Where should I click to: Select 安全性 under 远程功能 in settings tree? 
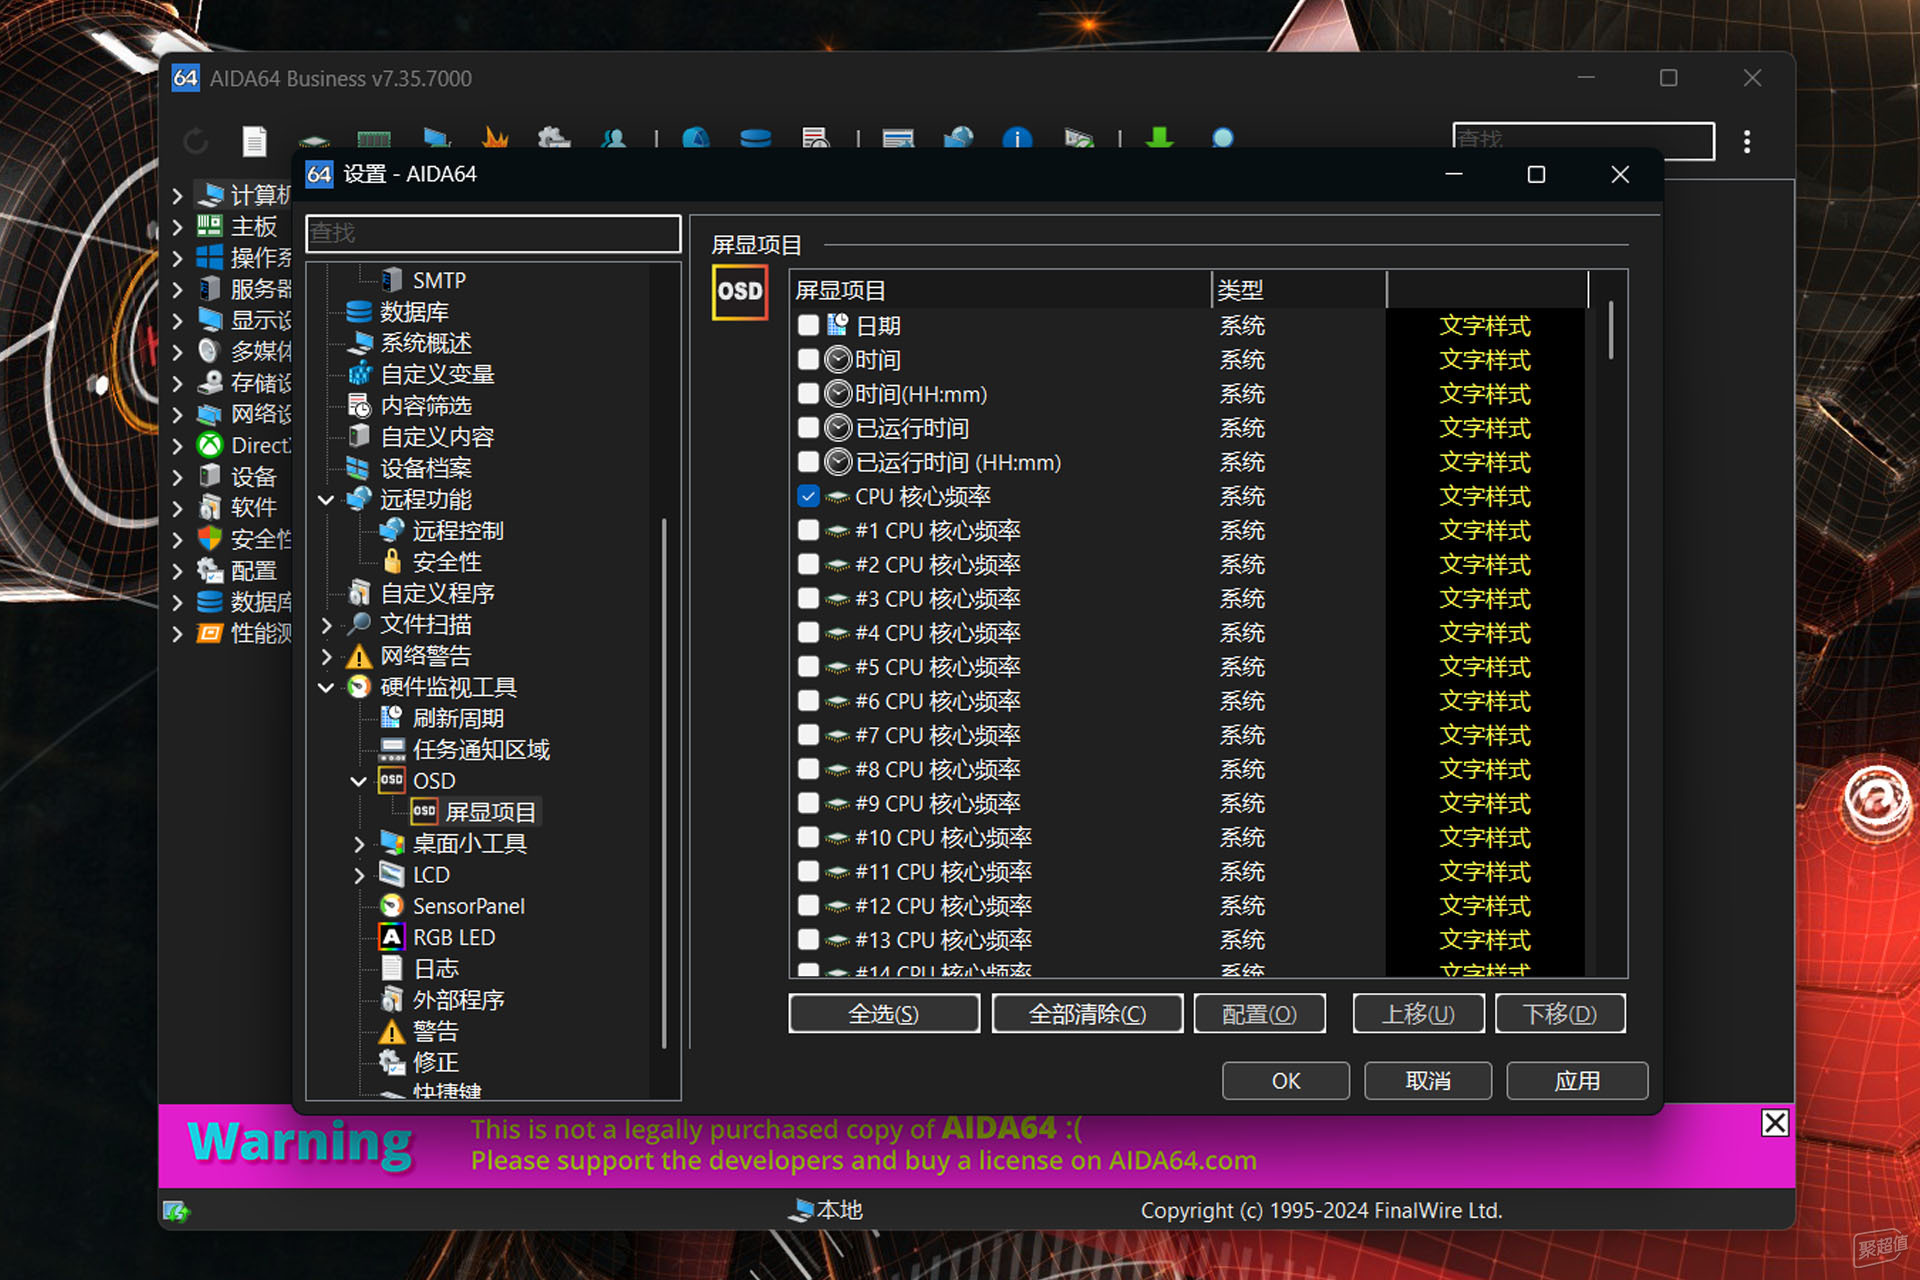447,562
